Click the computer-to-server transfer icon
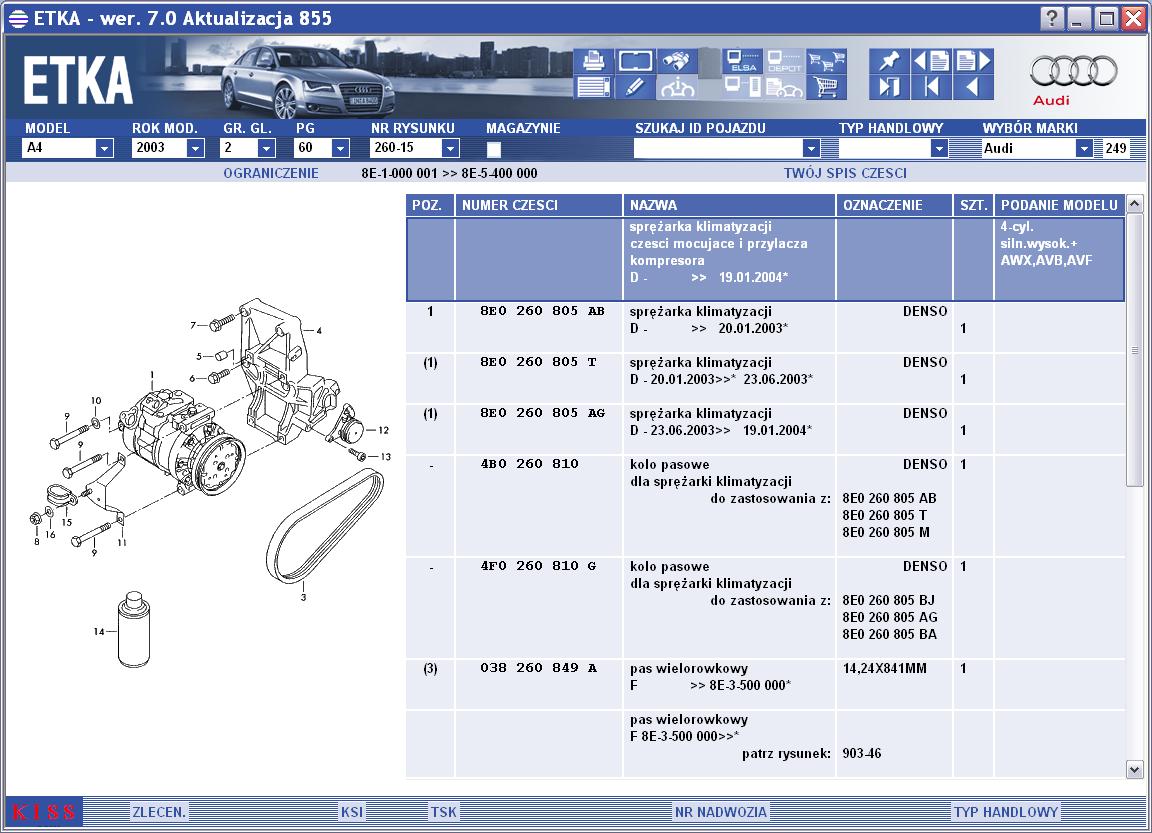This screenshot has width=1152, height=833. (742, 87)
